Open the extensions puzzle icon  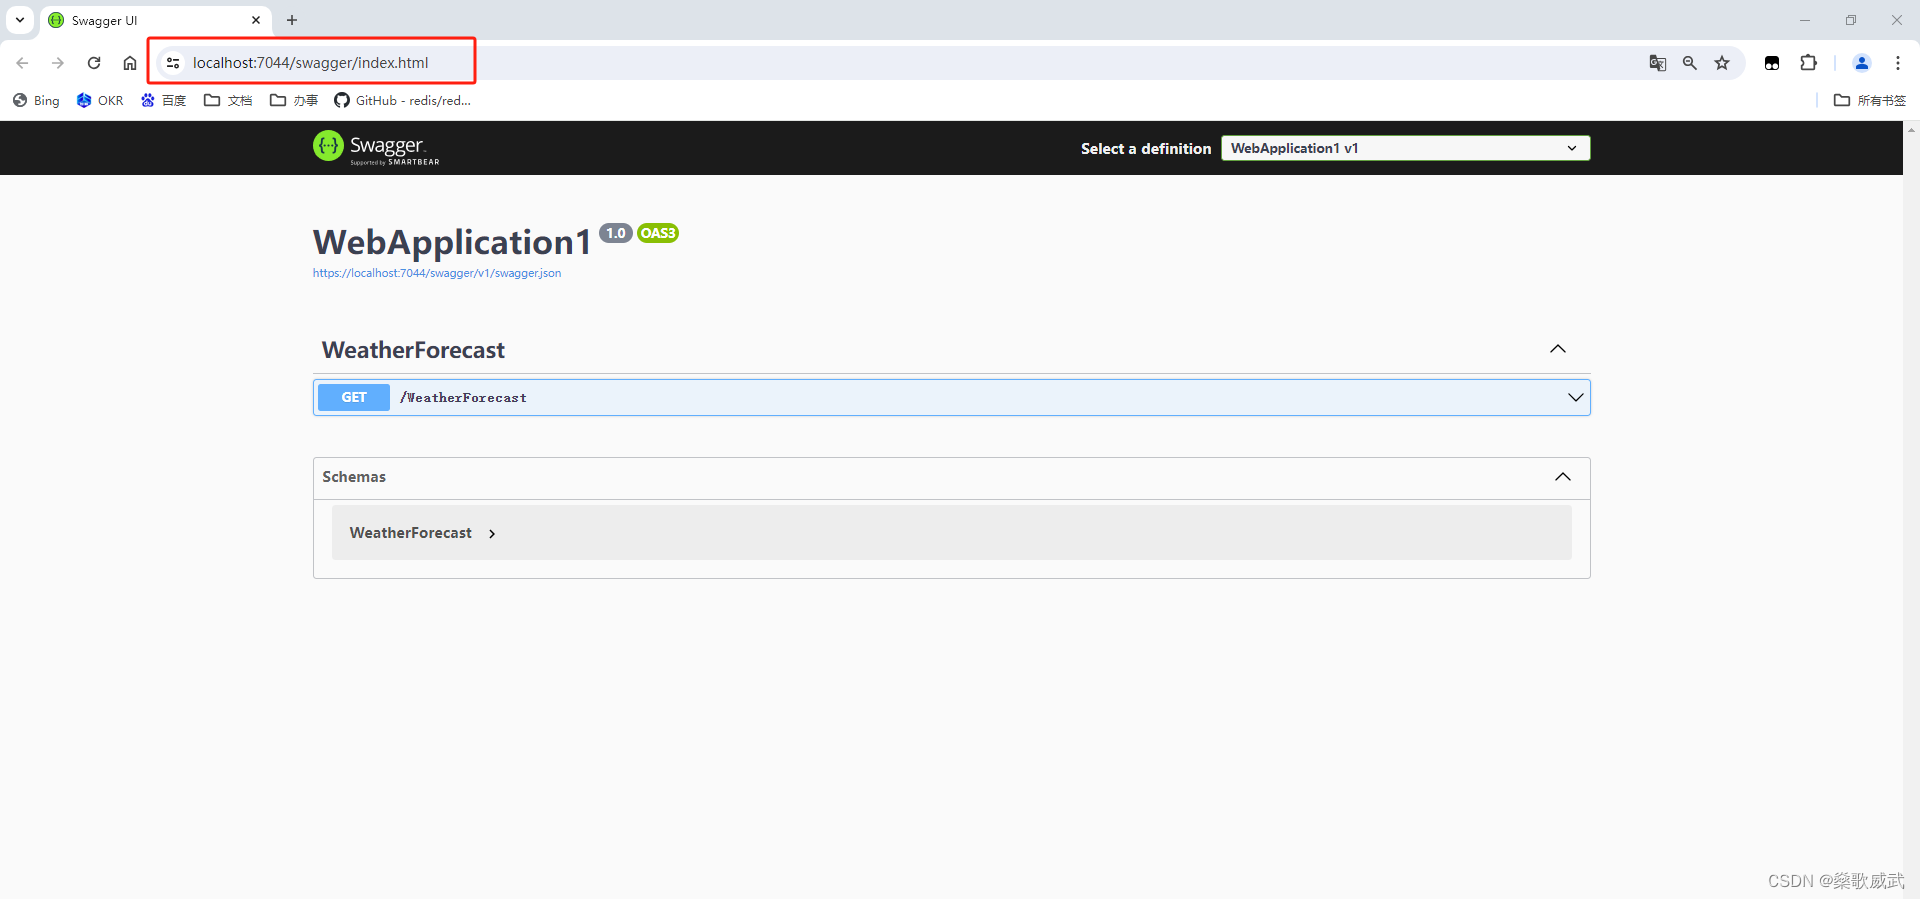click(1808, 63)
